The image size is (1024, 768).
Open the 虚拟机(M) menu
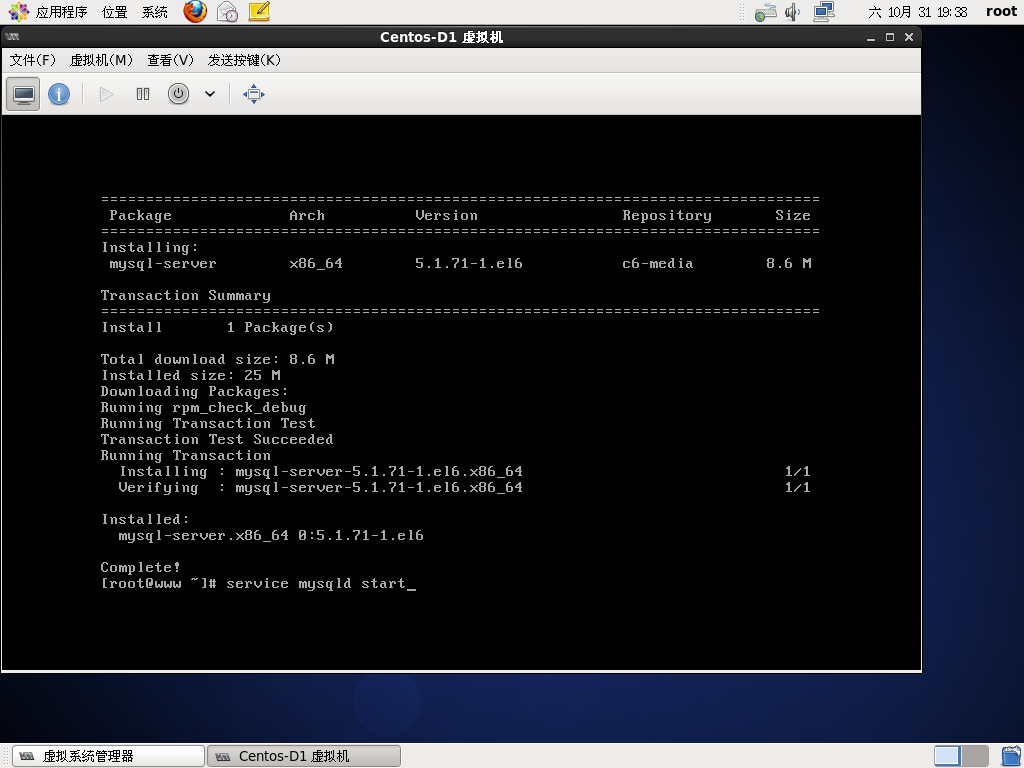pos(101,60)
